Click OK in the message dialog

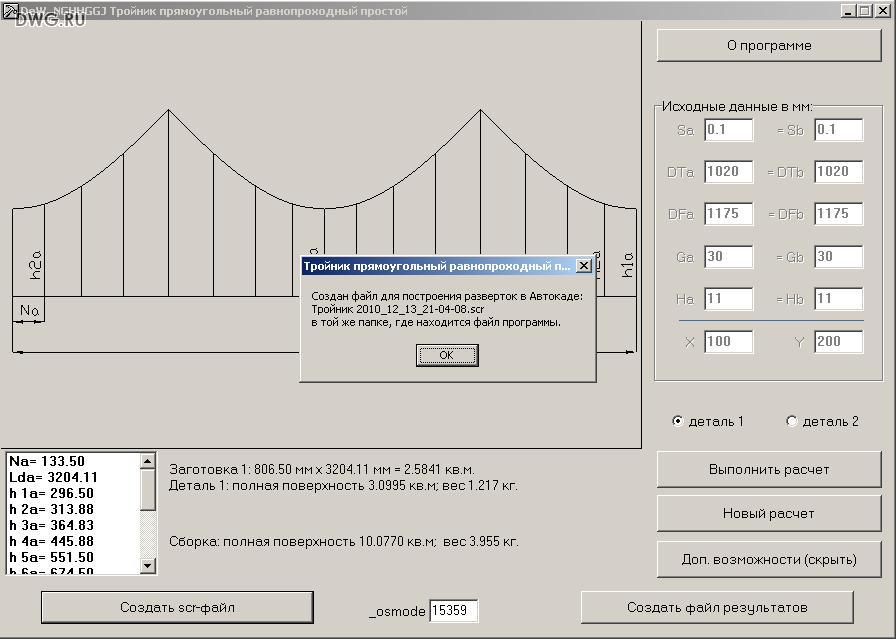tap(447, 355)
